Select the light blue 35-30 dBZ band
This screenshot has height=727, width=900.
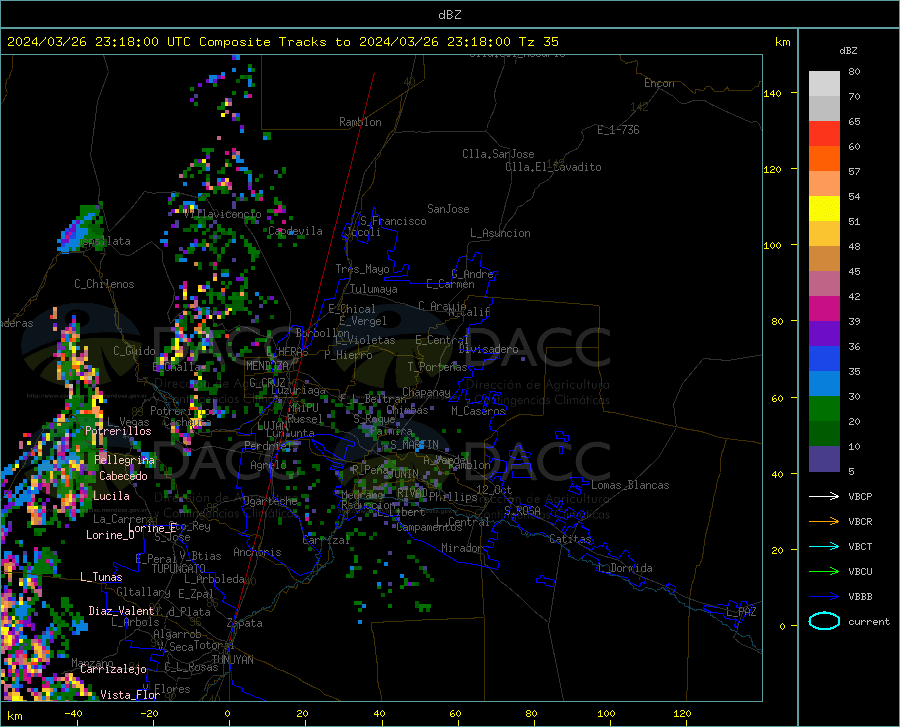click(824, 384)
